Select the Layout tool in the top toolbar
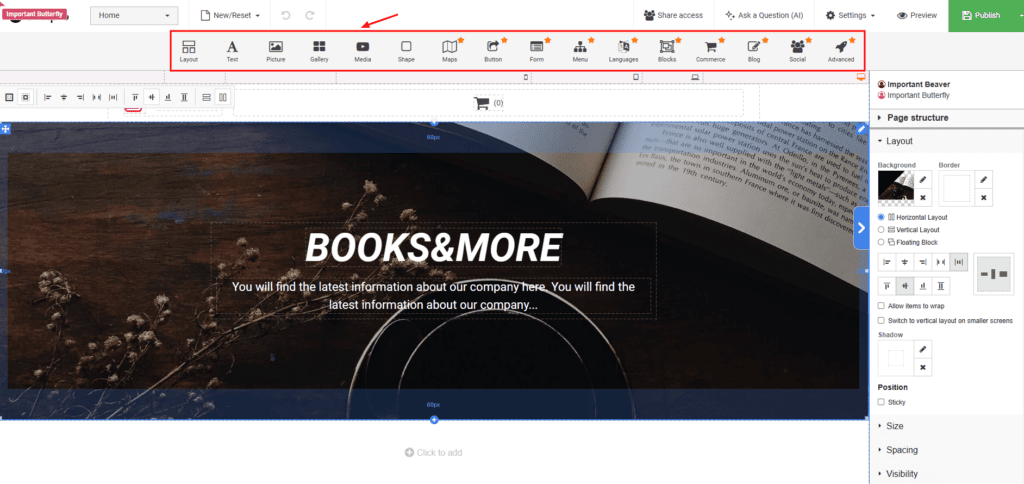 189,51
